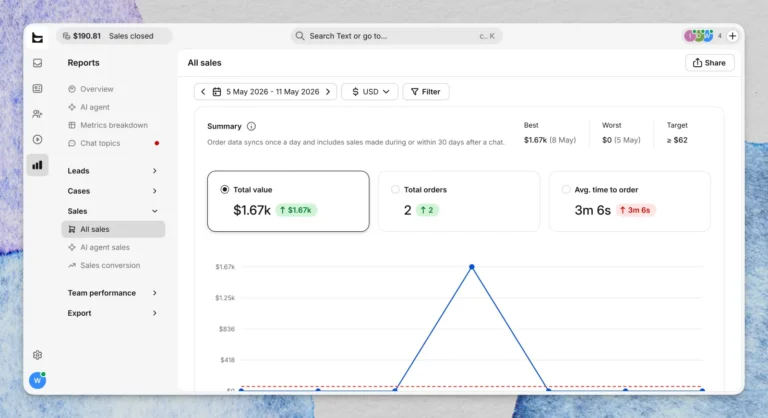Select Total orders radio button

coord(395,190)
